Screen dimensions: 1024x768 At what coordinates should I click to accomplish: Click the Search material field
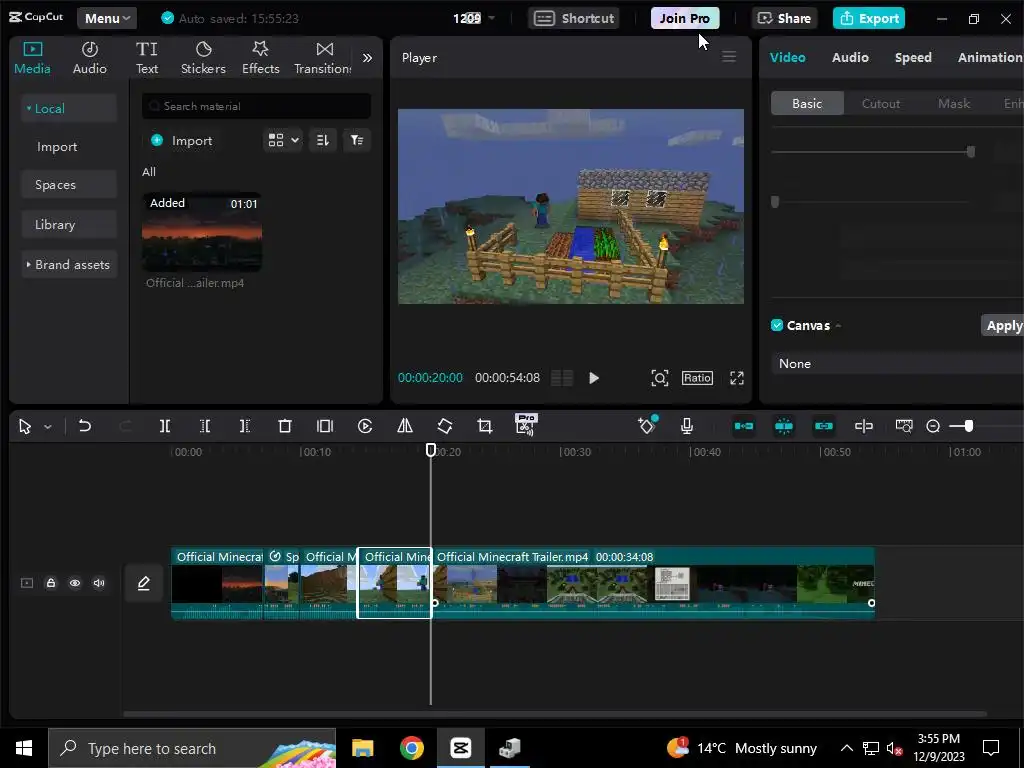pos(257,106)
